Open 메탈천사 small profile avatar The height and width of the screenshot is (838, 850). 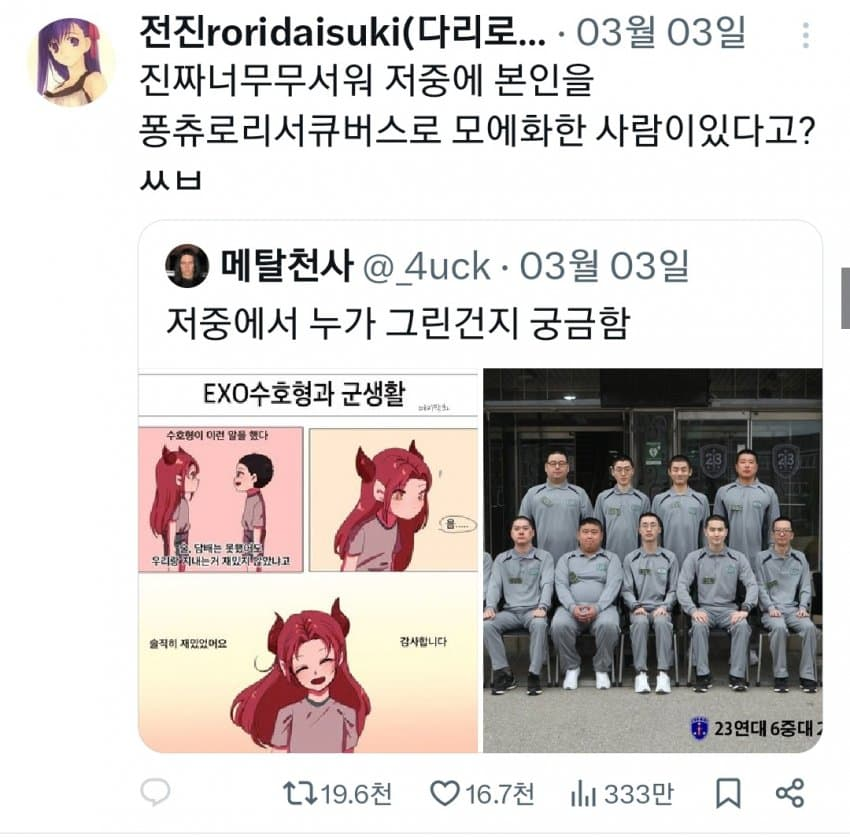tap(187, 266)
